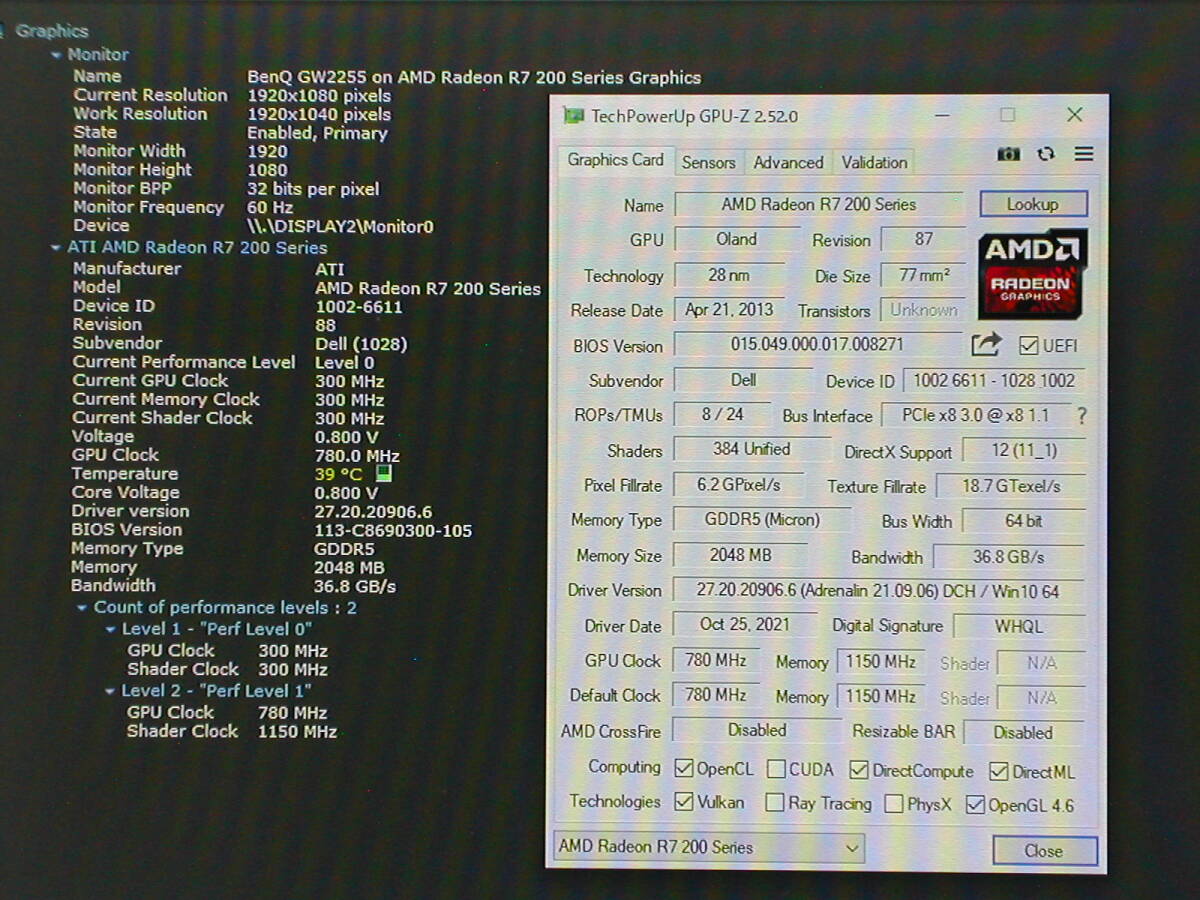This screenshot has width=1200, height=900.
Task: Click the Driver Version field in GPU-Z
Action: [877, 591]
